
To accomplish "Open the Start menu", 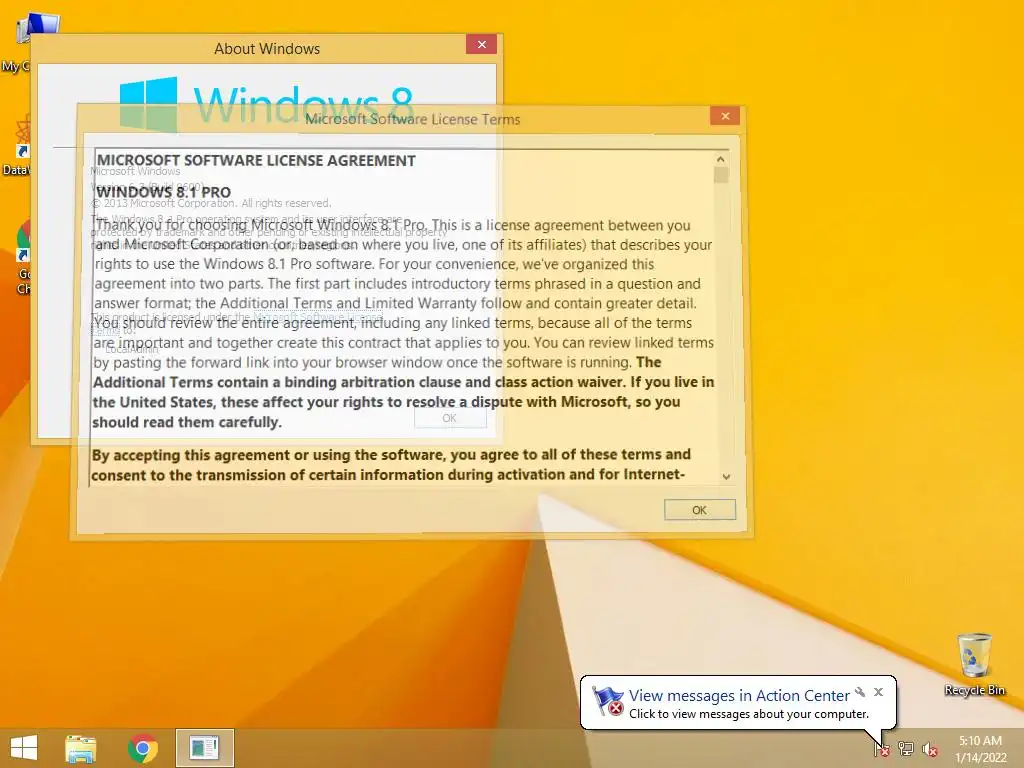I will (x=24, y=748).
